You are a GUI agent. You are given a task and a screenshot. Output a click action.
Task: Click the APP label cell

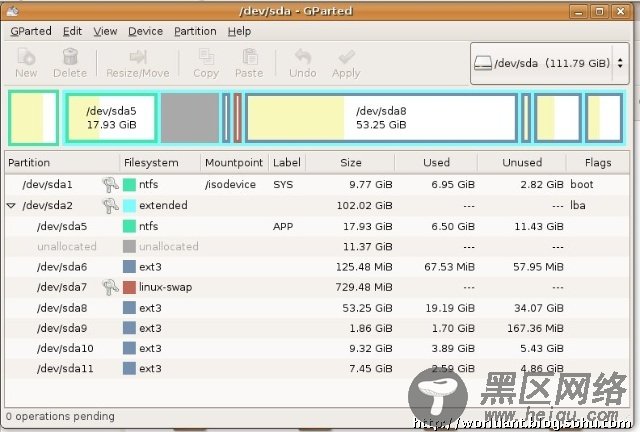tap(283, 226)
